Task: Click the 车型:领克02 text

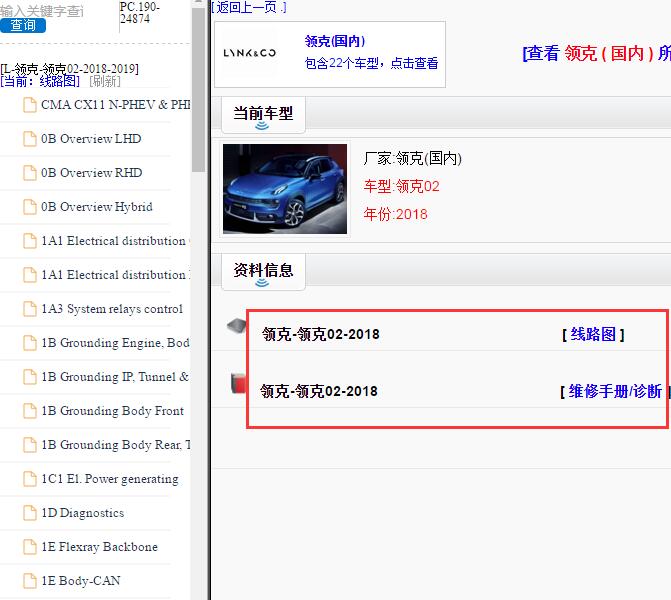Action: tap(402, 186)
